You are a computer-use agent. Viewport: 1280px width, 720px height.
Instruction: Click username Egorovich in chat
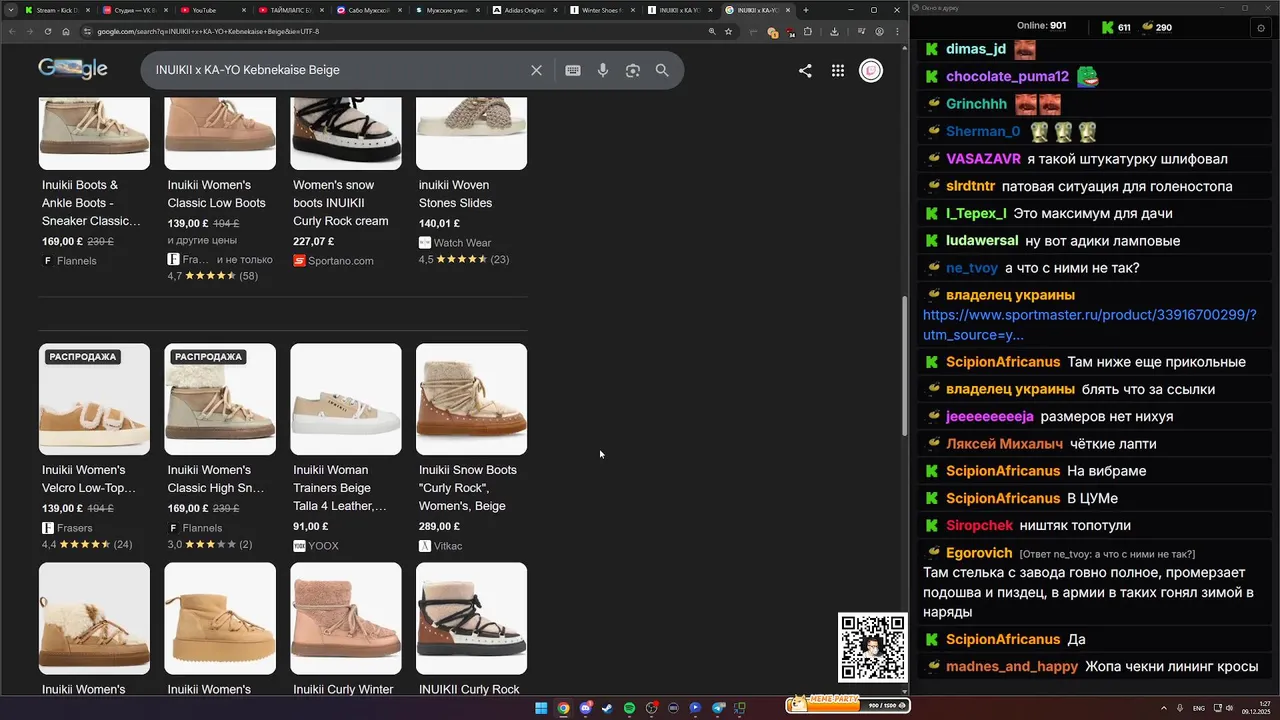(x=979, y=553)
